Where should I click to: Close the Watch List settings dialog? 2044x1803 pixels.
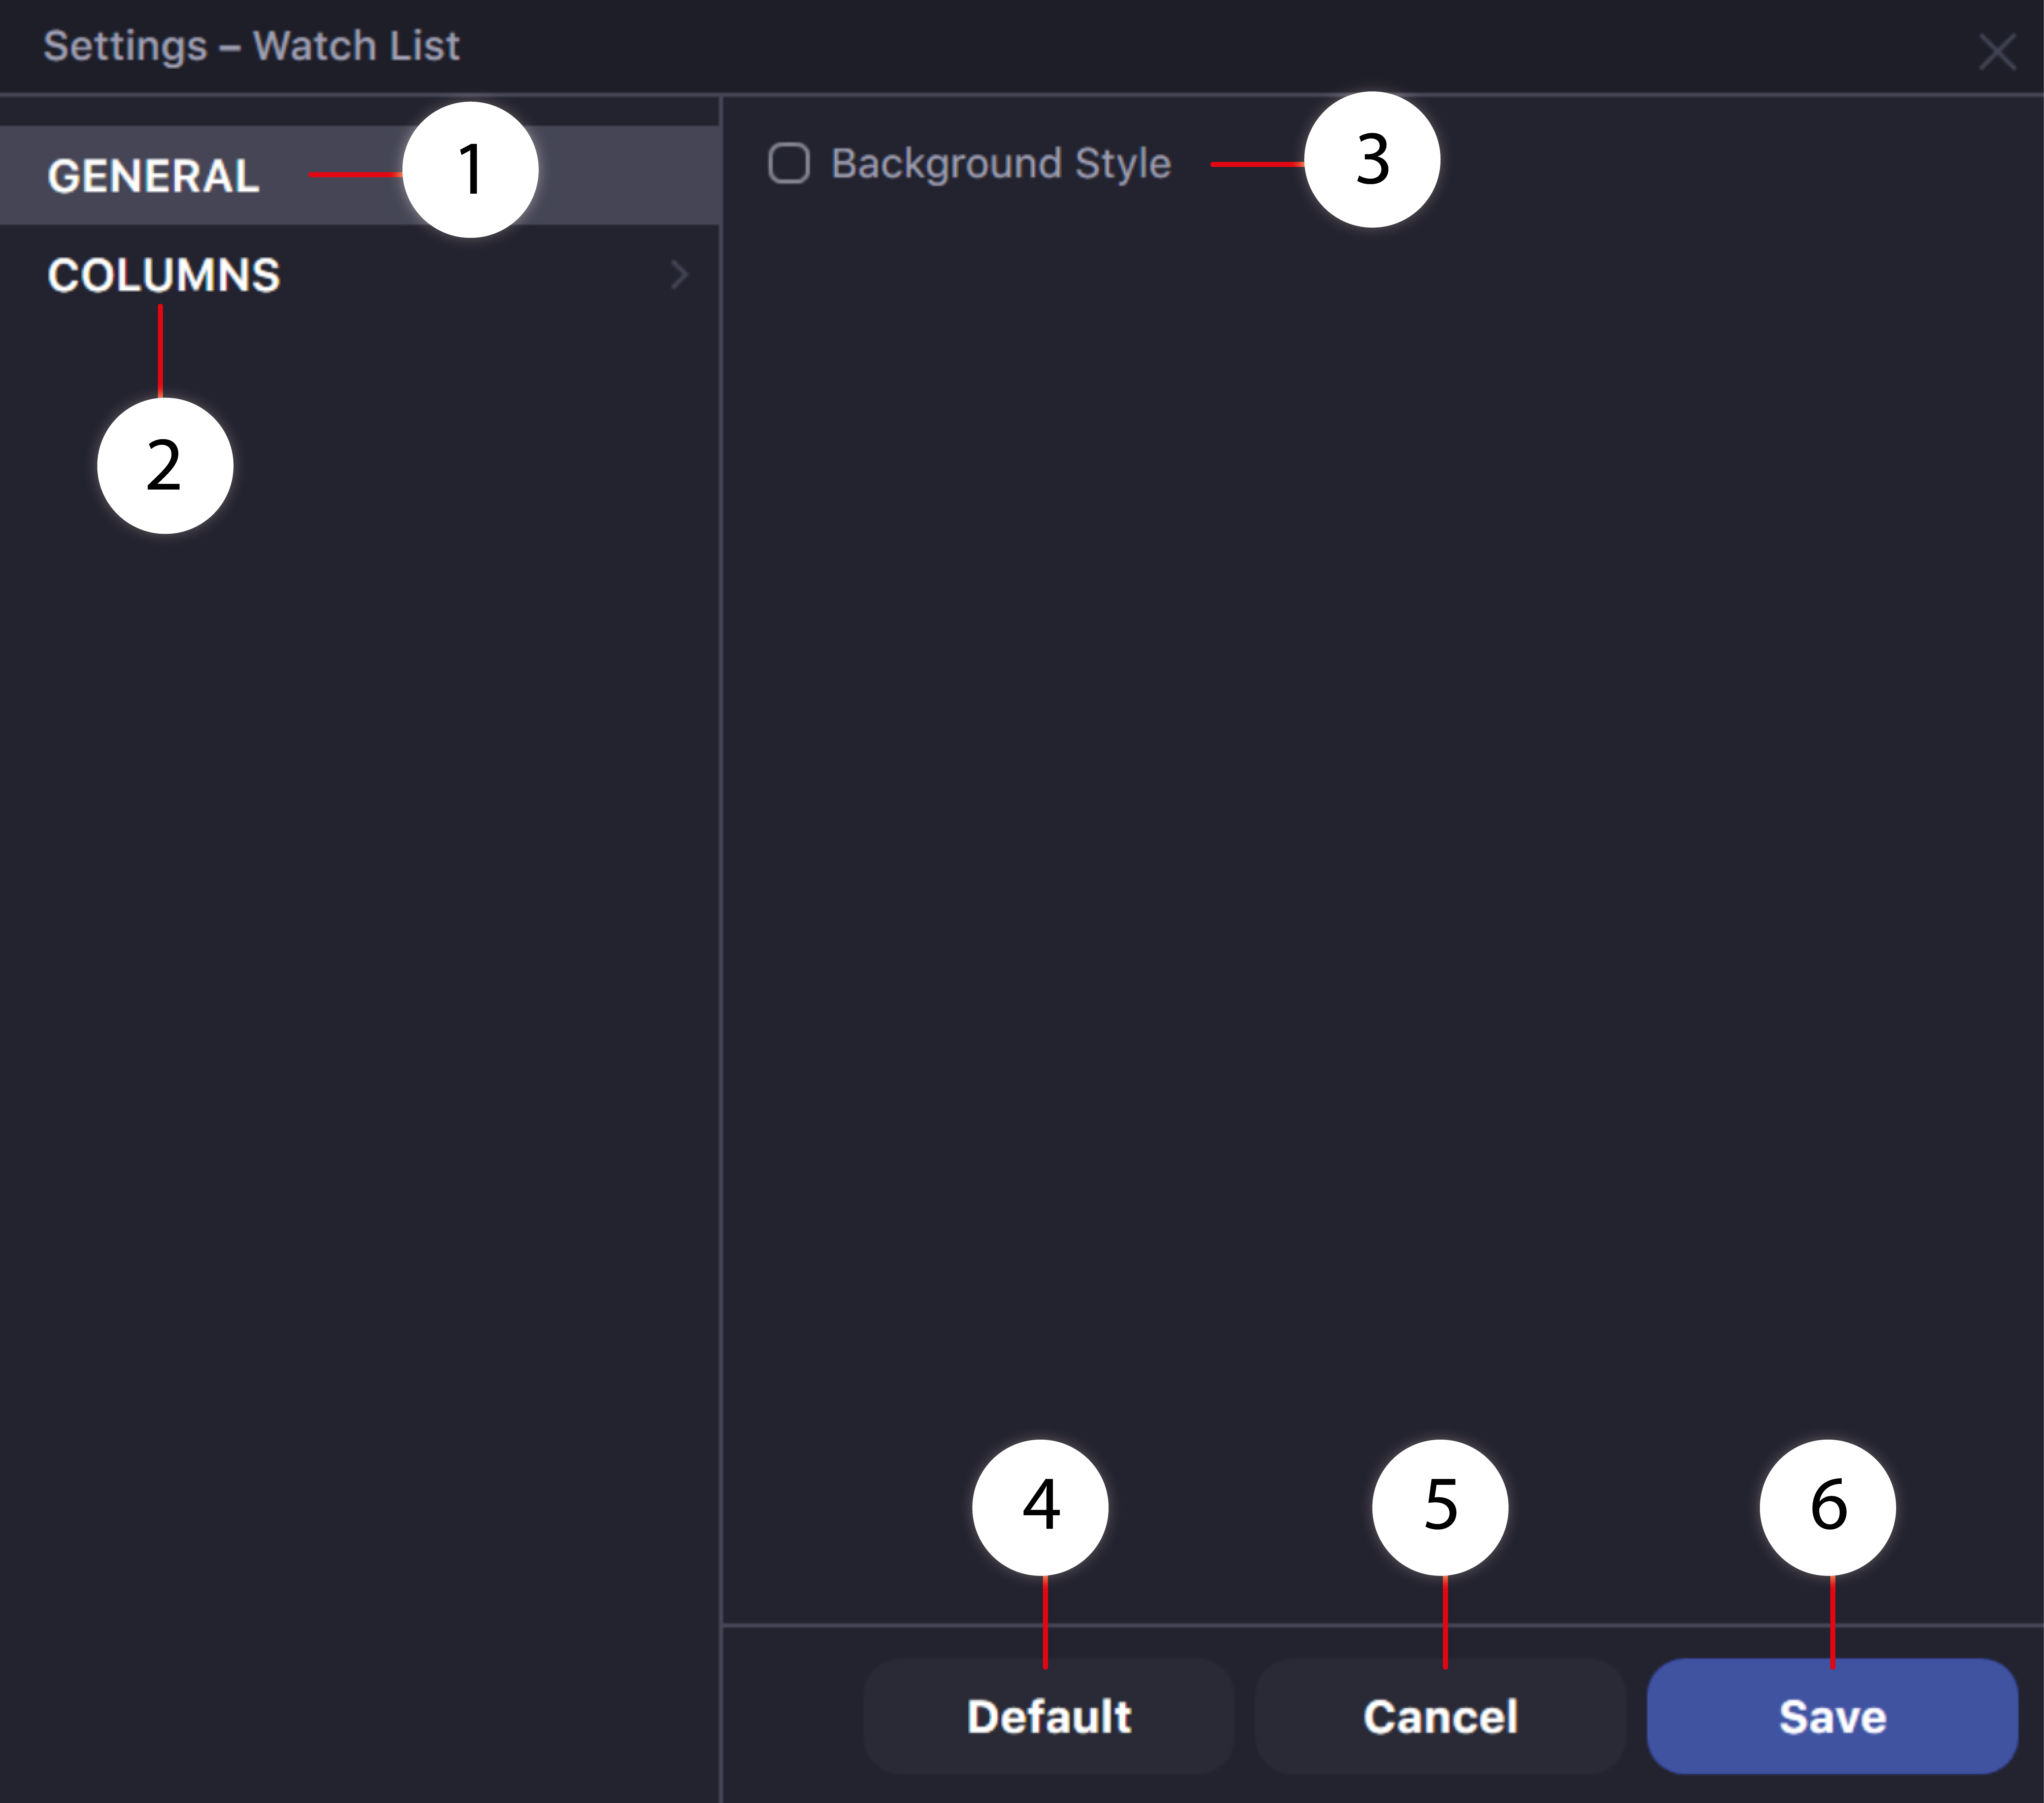pos(1997,51)
